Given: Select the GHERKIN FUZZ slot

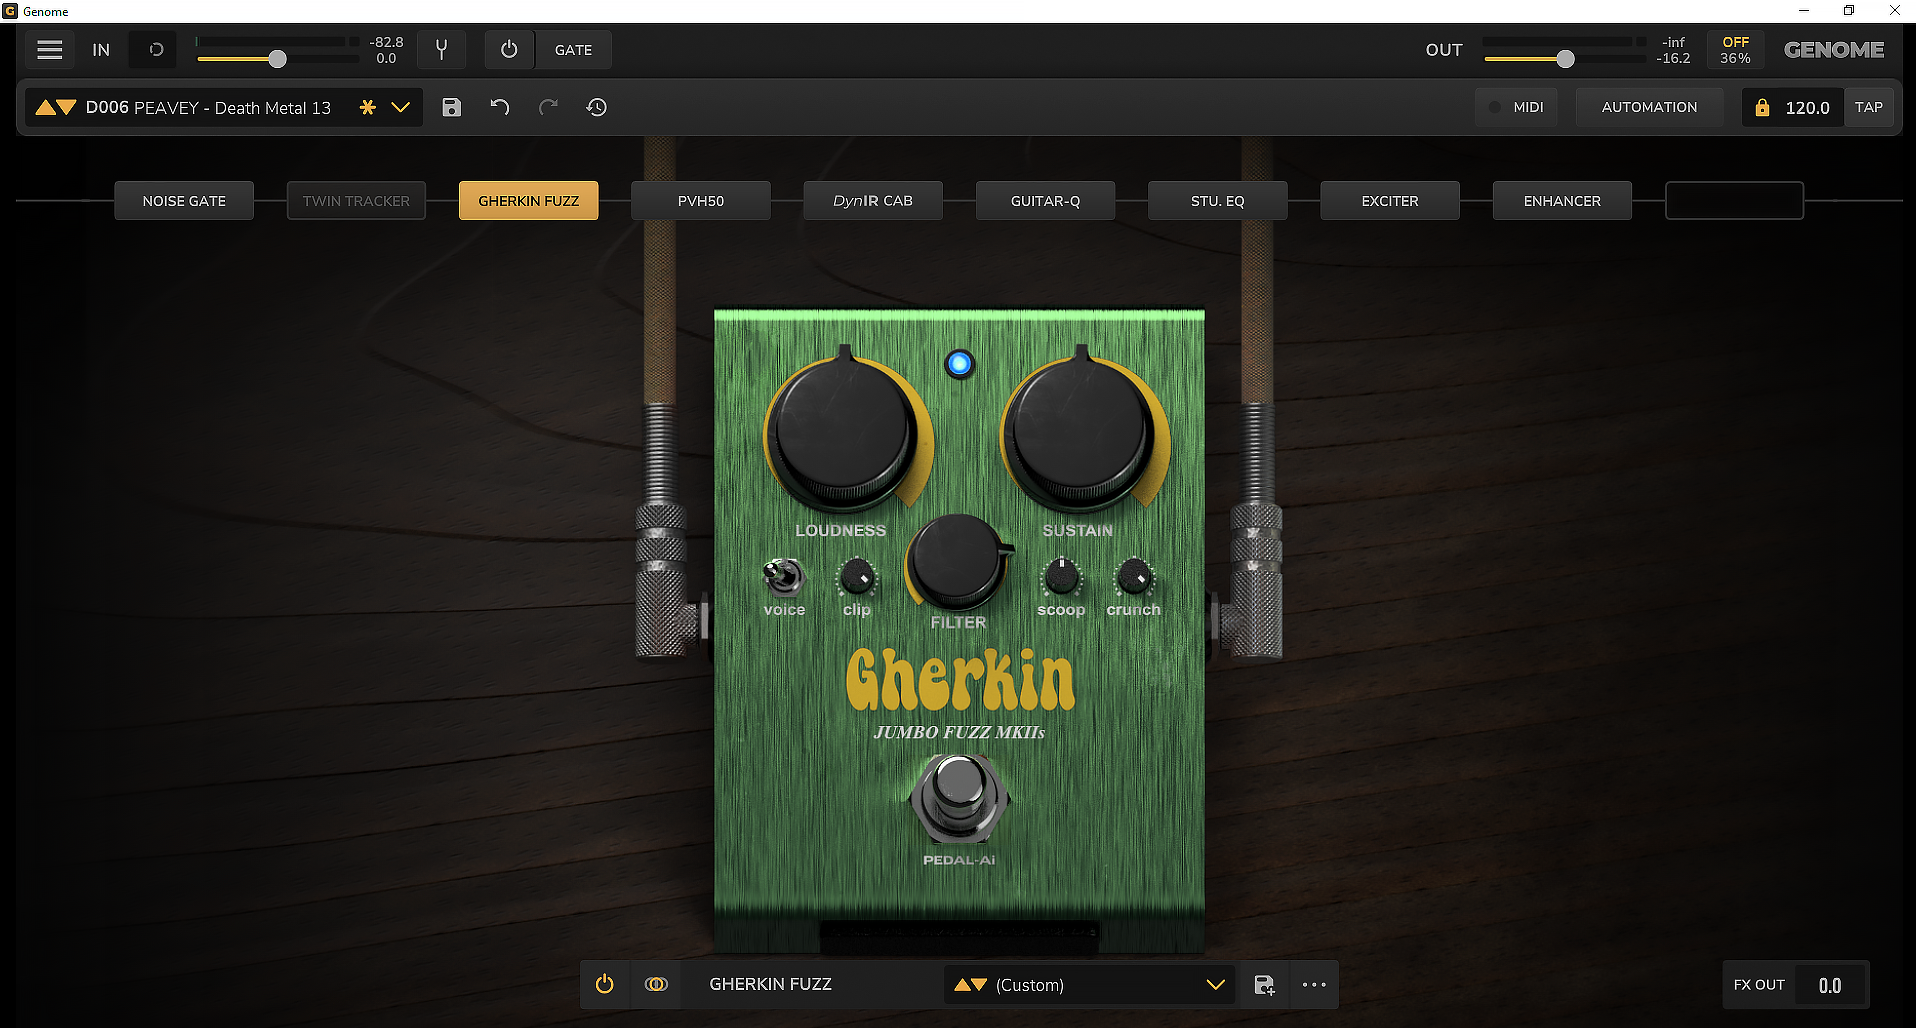Looking at the screenshot, I should 529,201.
